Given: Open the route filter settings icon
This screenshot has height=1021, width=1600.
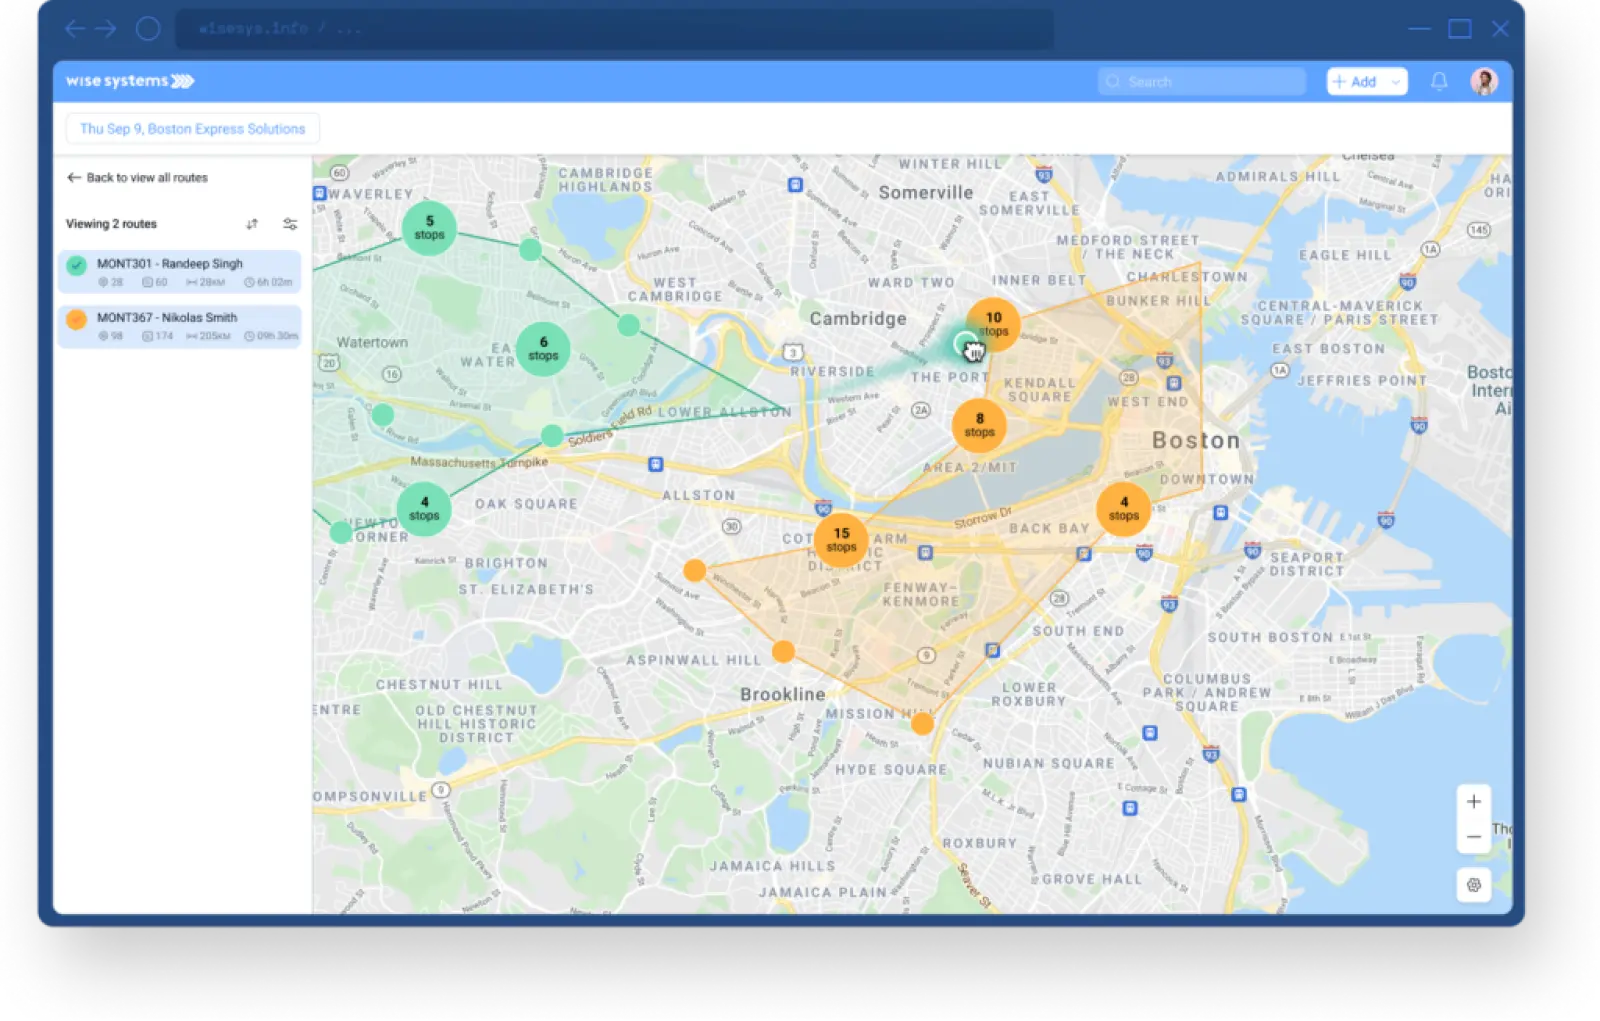Looking at the screenshot, I should pos(289,224).
